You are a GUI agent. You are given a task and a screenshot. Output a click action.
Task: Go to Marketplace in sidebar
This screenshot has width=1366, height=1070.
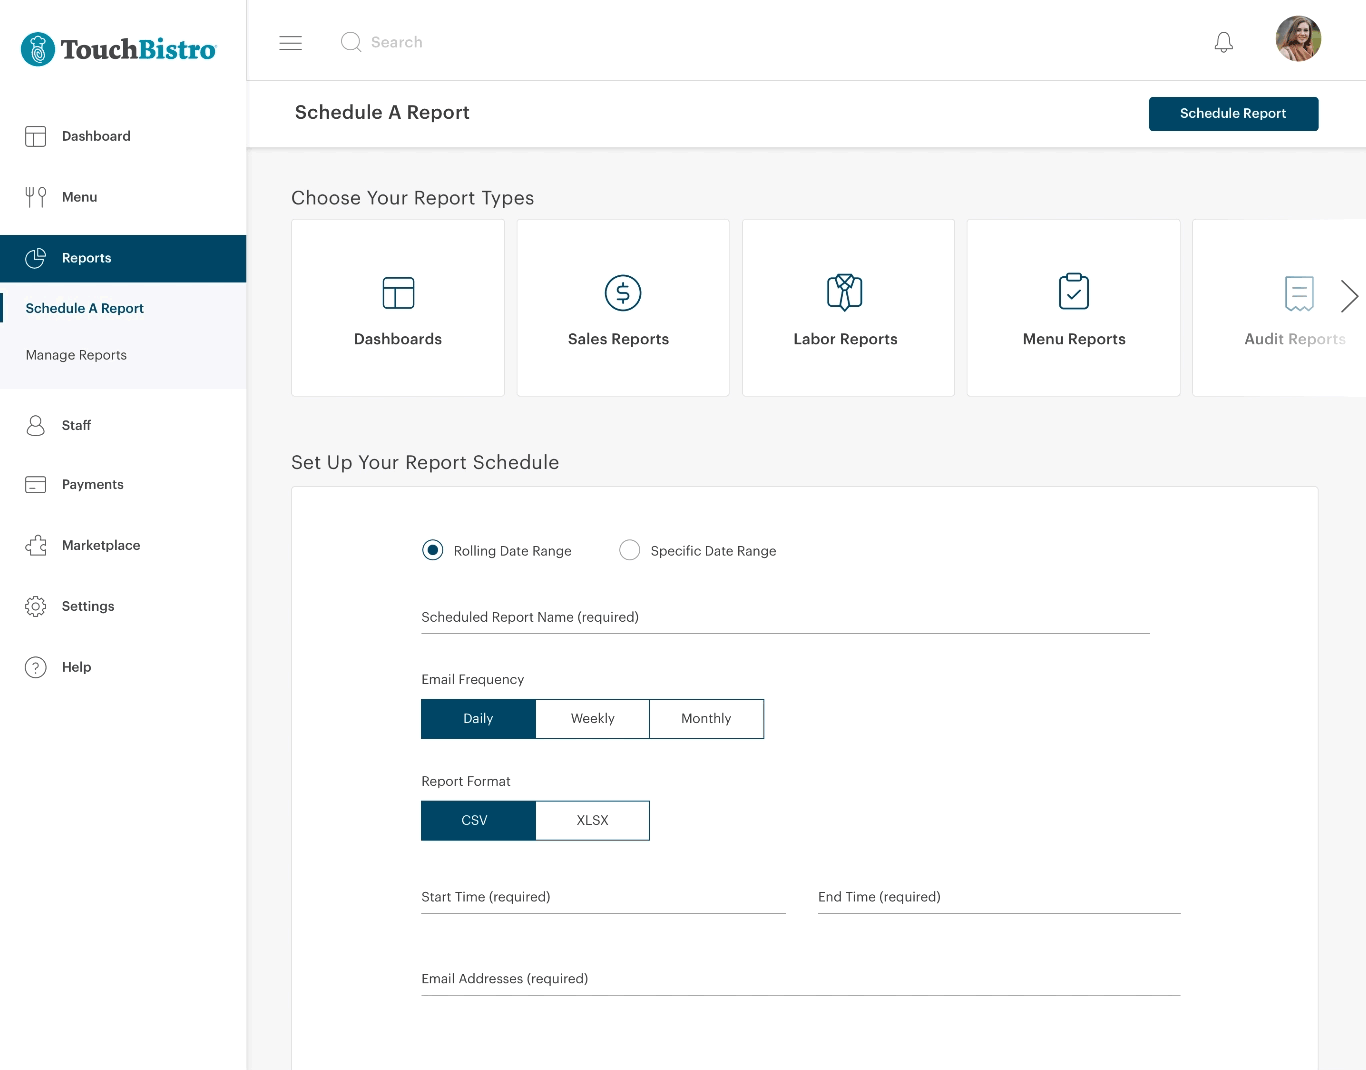tap(100, 545)
